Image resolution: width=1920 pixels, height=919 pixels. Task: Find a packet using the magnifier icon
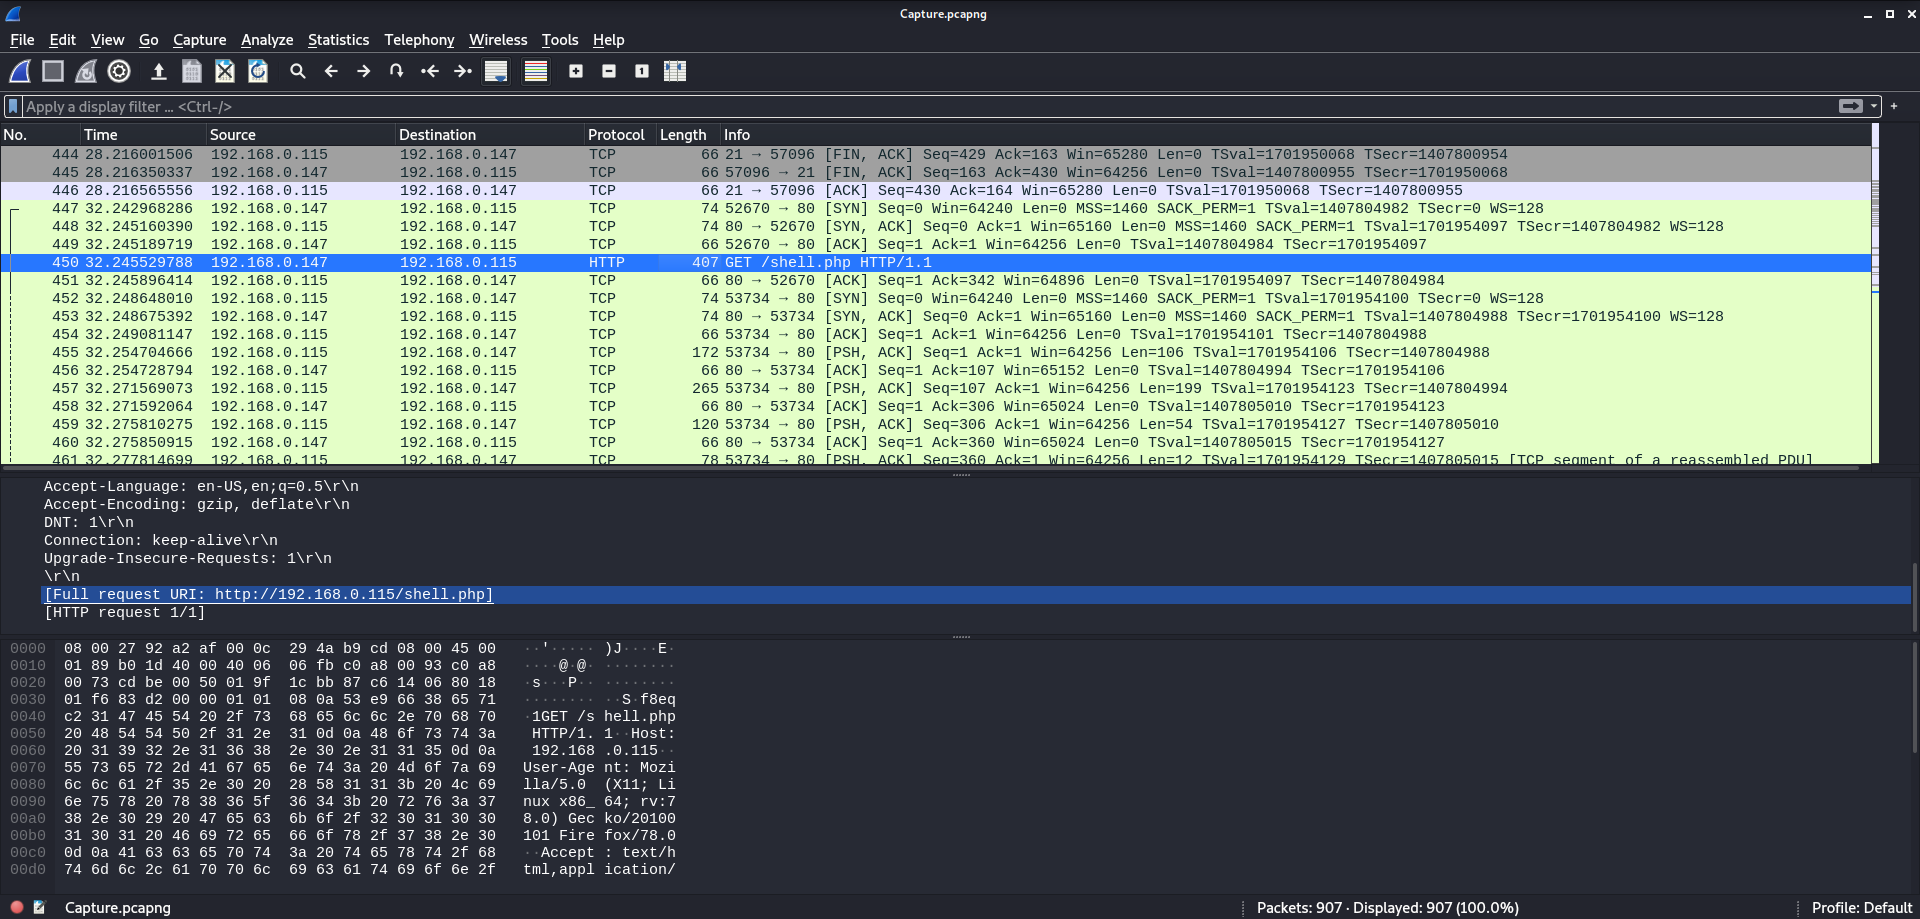click(x=298, y=71)
